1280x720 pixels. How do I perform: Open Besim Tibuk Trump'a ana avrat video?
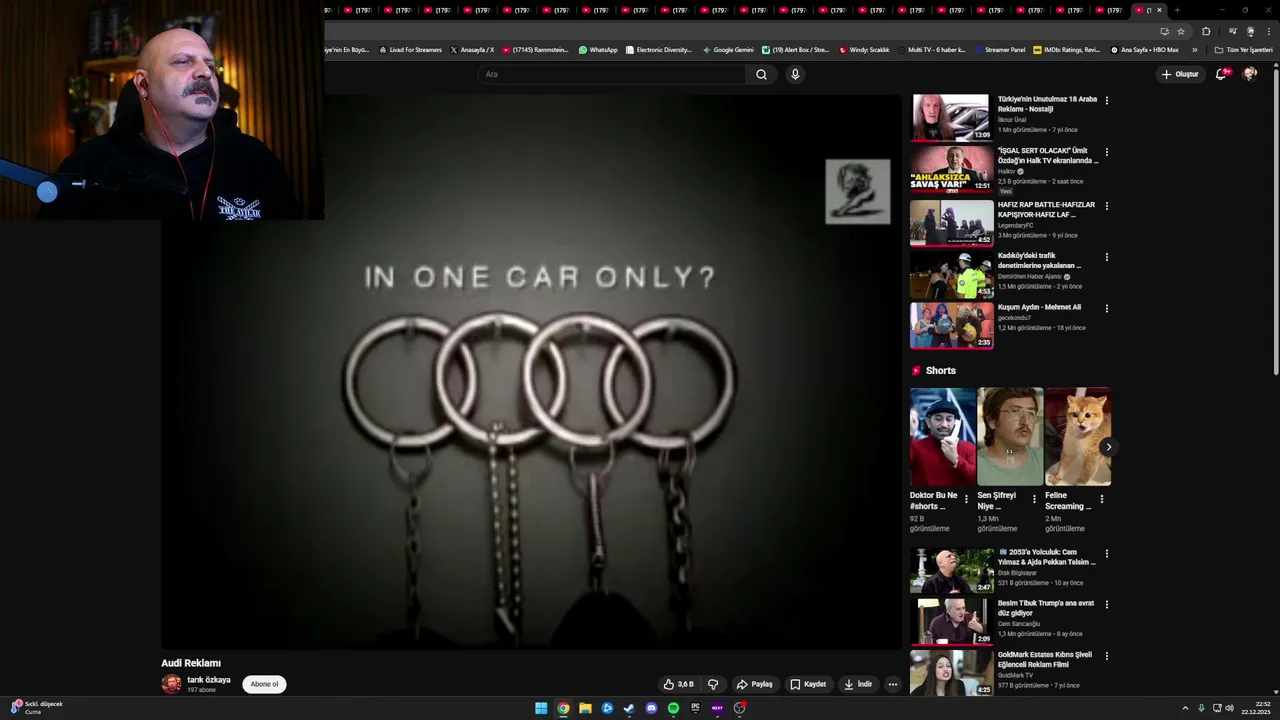point(950,621)
